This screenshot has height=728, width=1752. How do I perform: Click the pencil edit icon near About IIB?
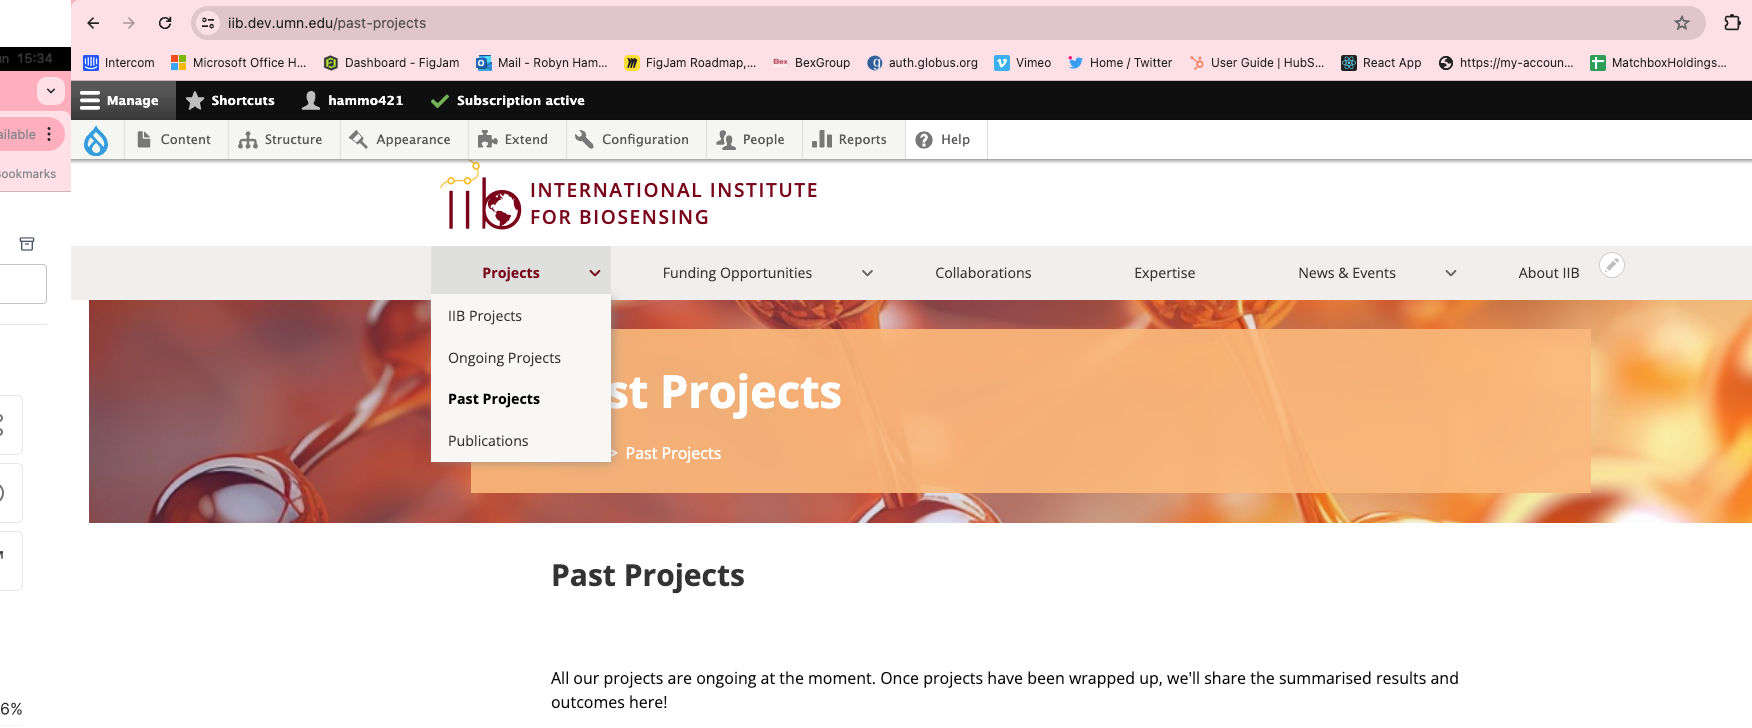coord(1611,265)
